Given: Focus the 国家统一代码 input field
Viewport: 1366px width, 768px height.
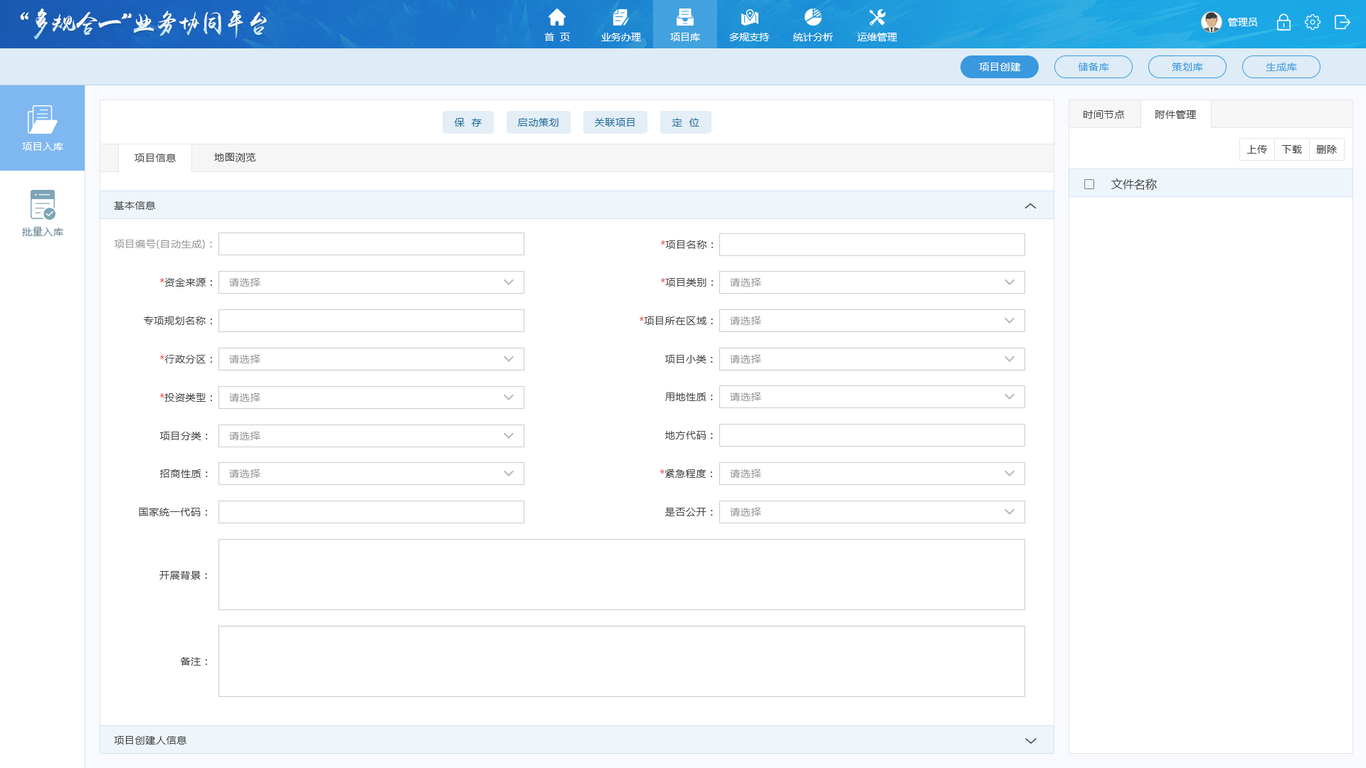Looking at the screenshot, I should (371, 512).
